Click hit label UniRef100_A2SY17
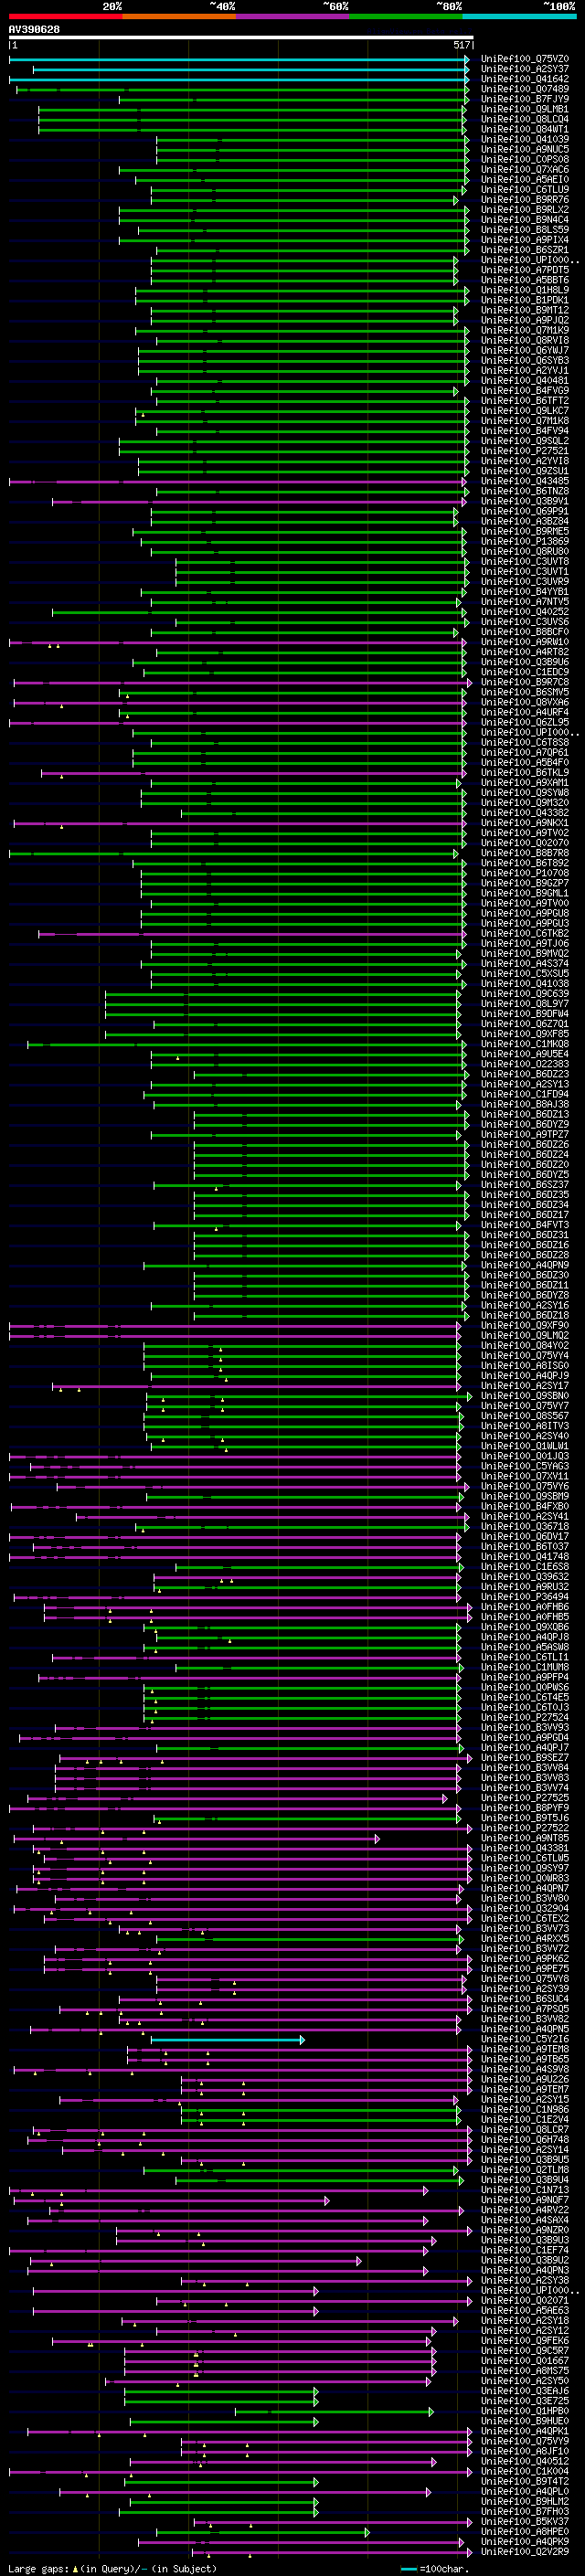Screen dimensions: 585x2576 click(x=524, y=1385)
